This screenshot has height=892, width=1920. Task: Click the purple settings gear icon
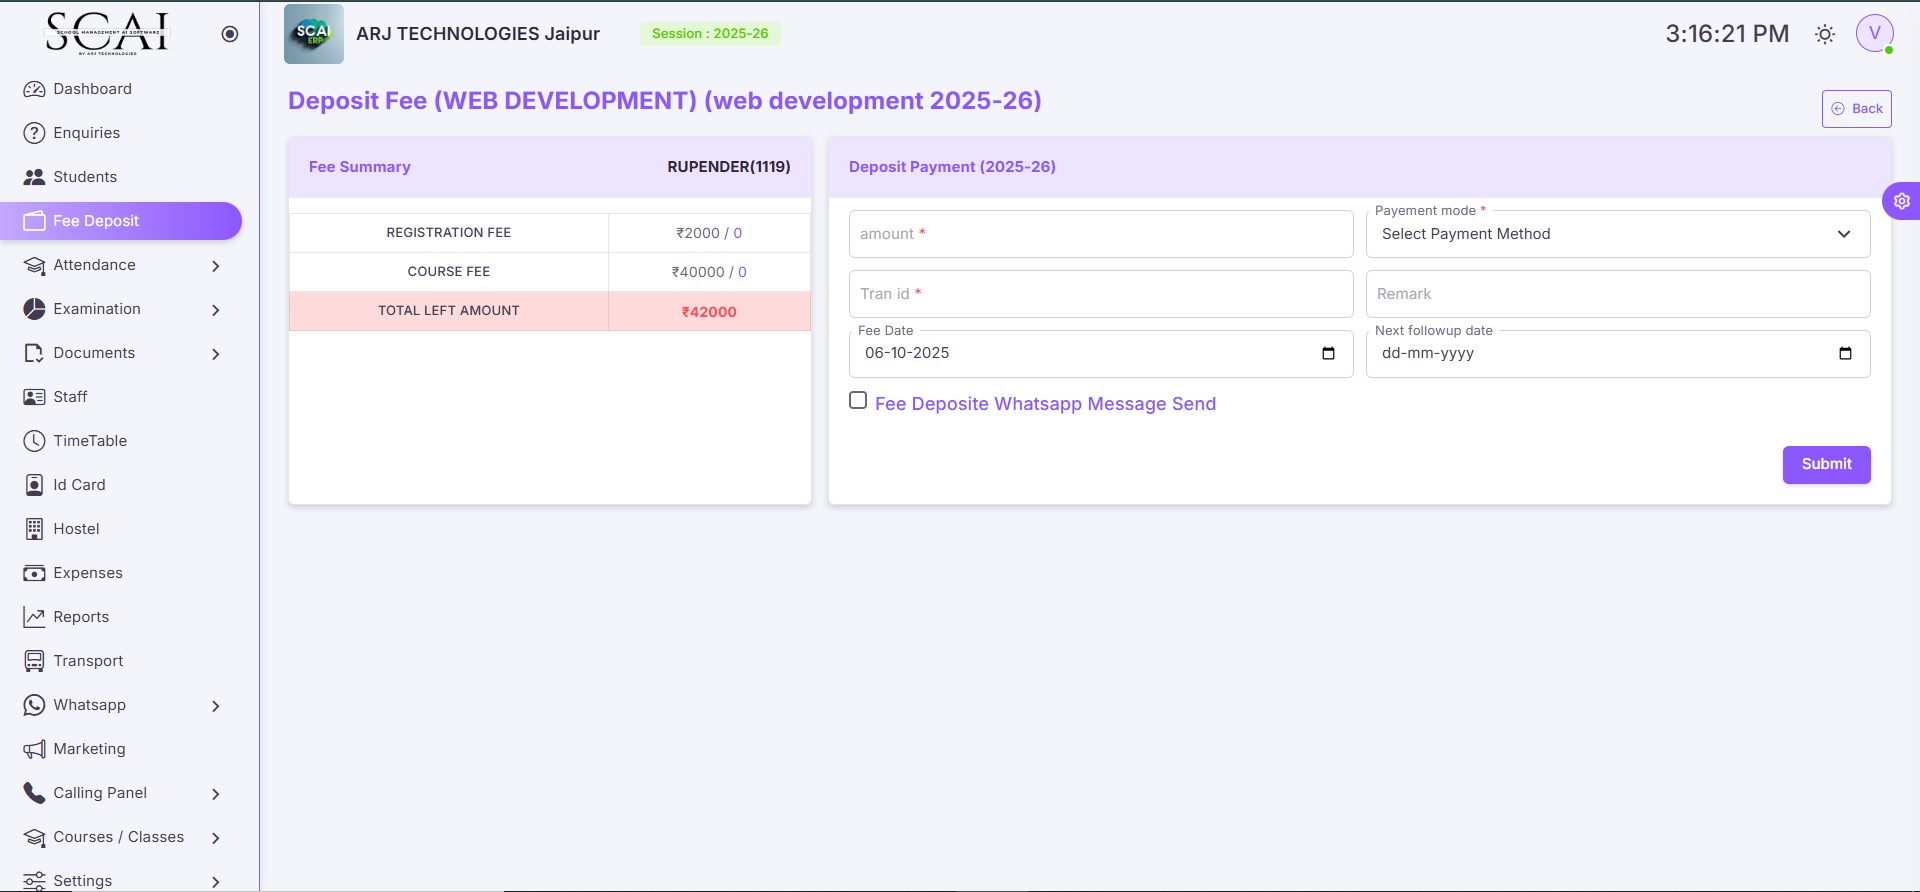pyautogui.click(x=1901, y=201)
